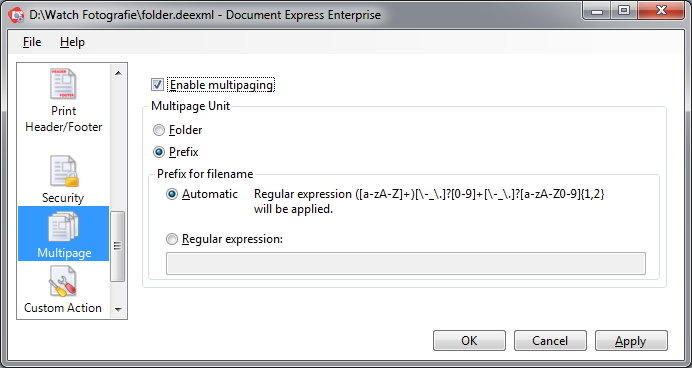692x368 pixels.
Task: Select the Folder radio button
Action: [158, 130]
